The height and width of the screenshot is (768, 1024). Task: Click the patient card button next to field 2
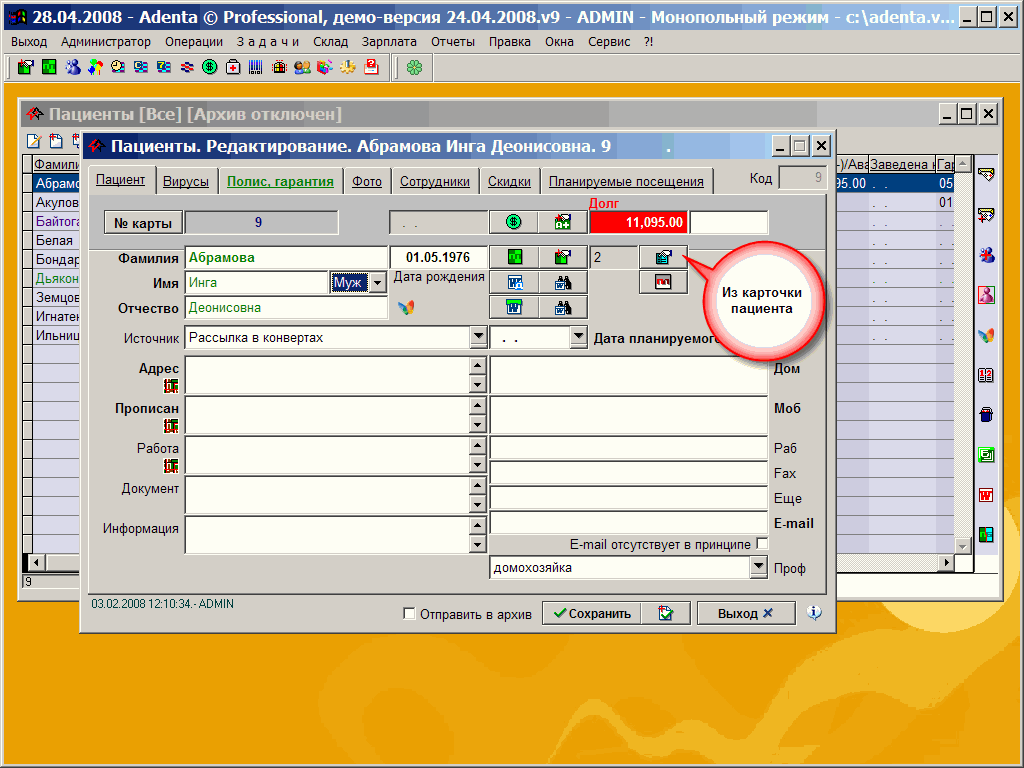pos(663,257)
